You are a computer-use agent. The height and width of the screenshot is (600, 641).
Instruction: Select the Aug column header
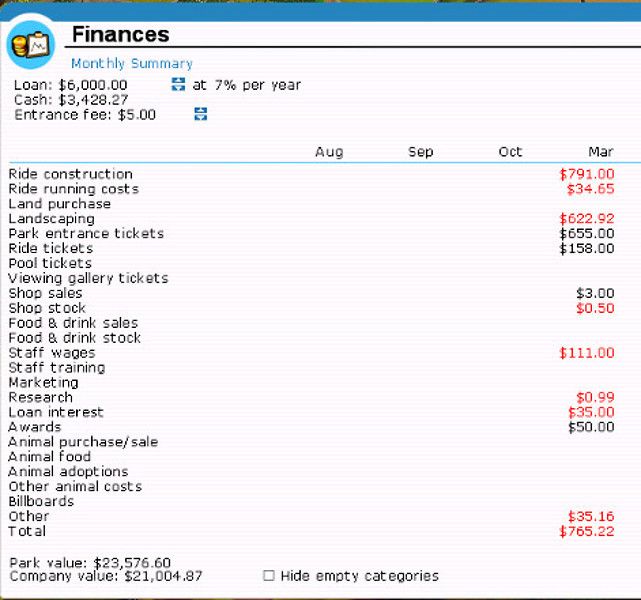coord(329,152)
